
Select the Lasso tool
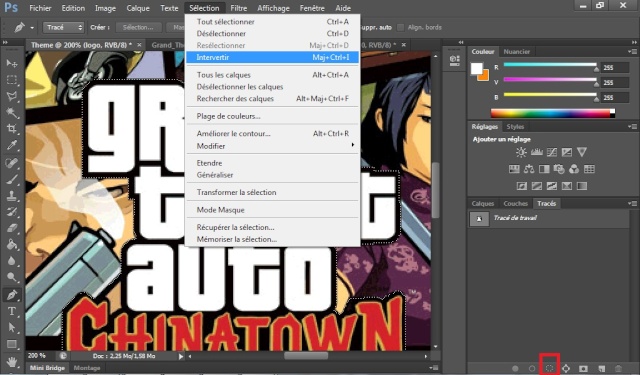(12, 96)
